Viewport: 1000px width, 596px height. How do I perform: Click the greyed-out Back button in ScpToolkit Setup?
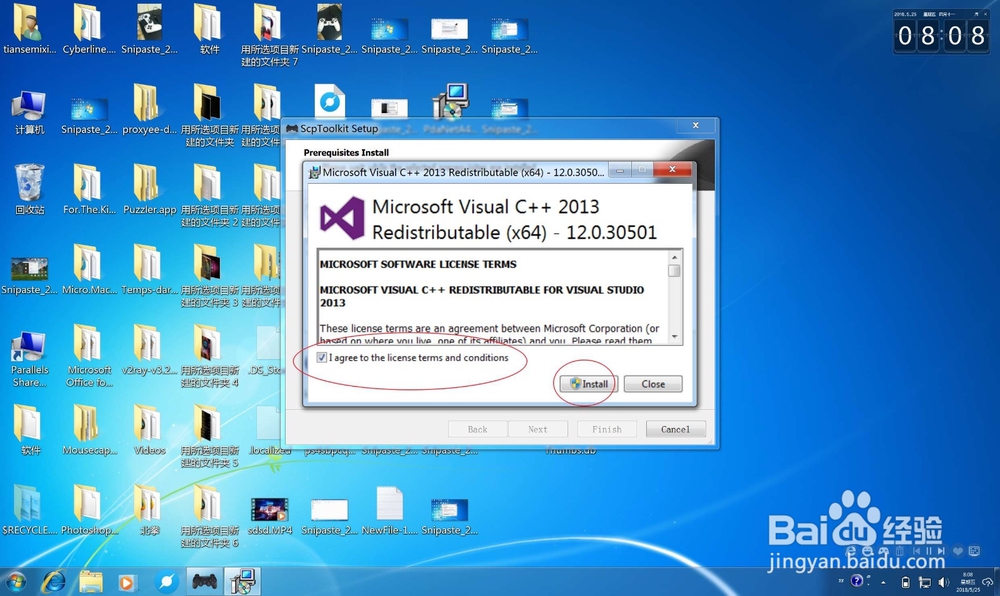pos(477,429)
